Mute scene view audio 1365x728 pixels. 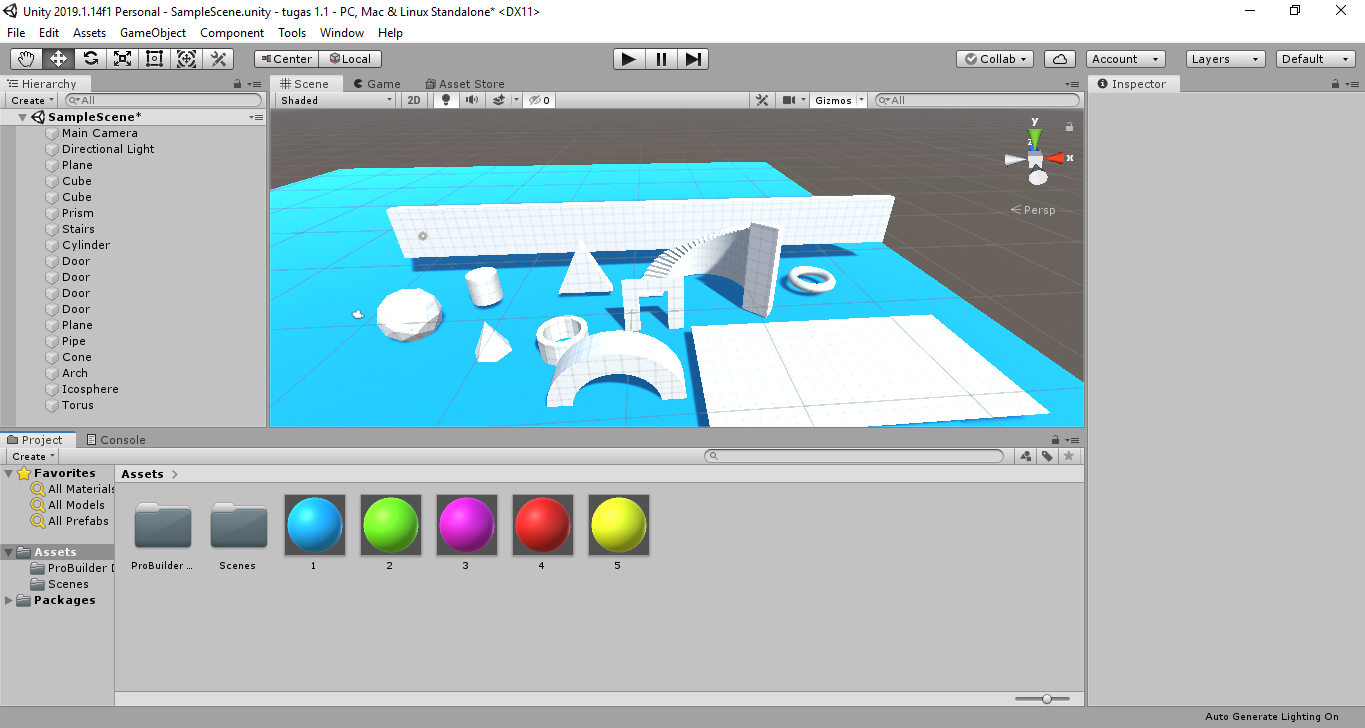[470, 100]
